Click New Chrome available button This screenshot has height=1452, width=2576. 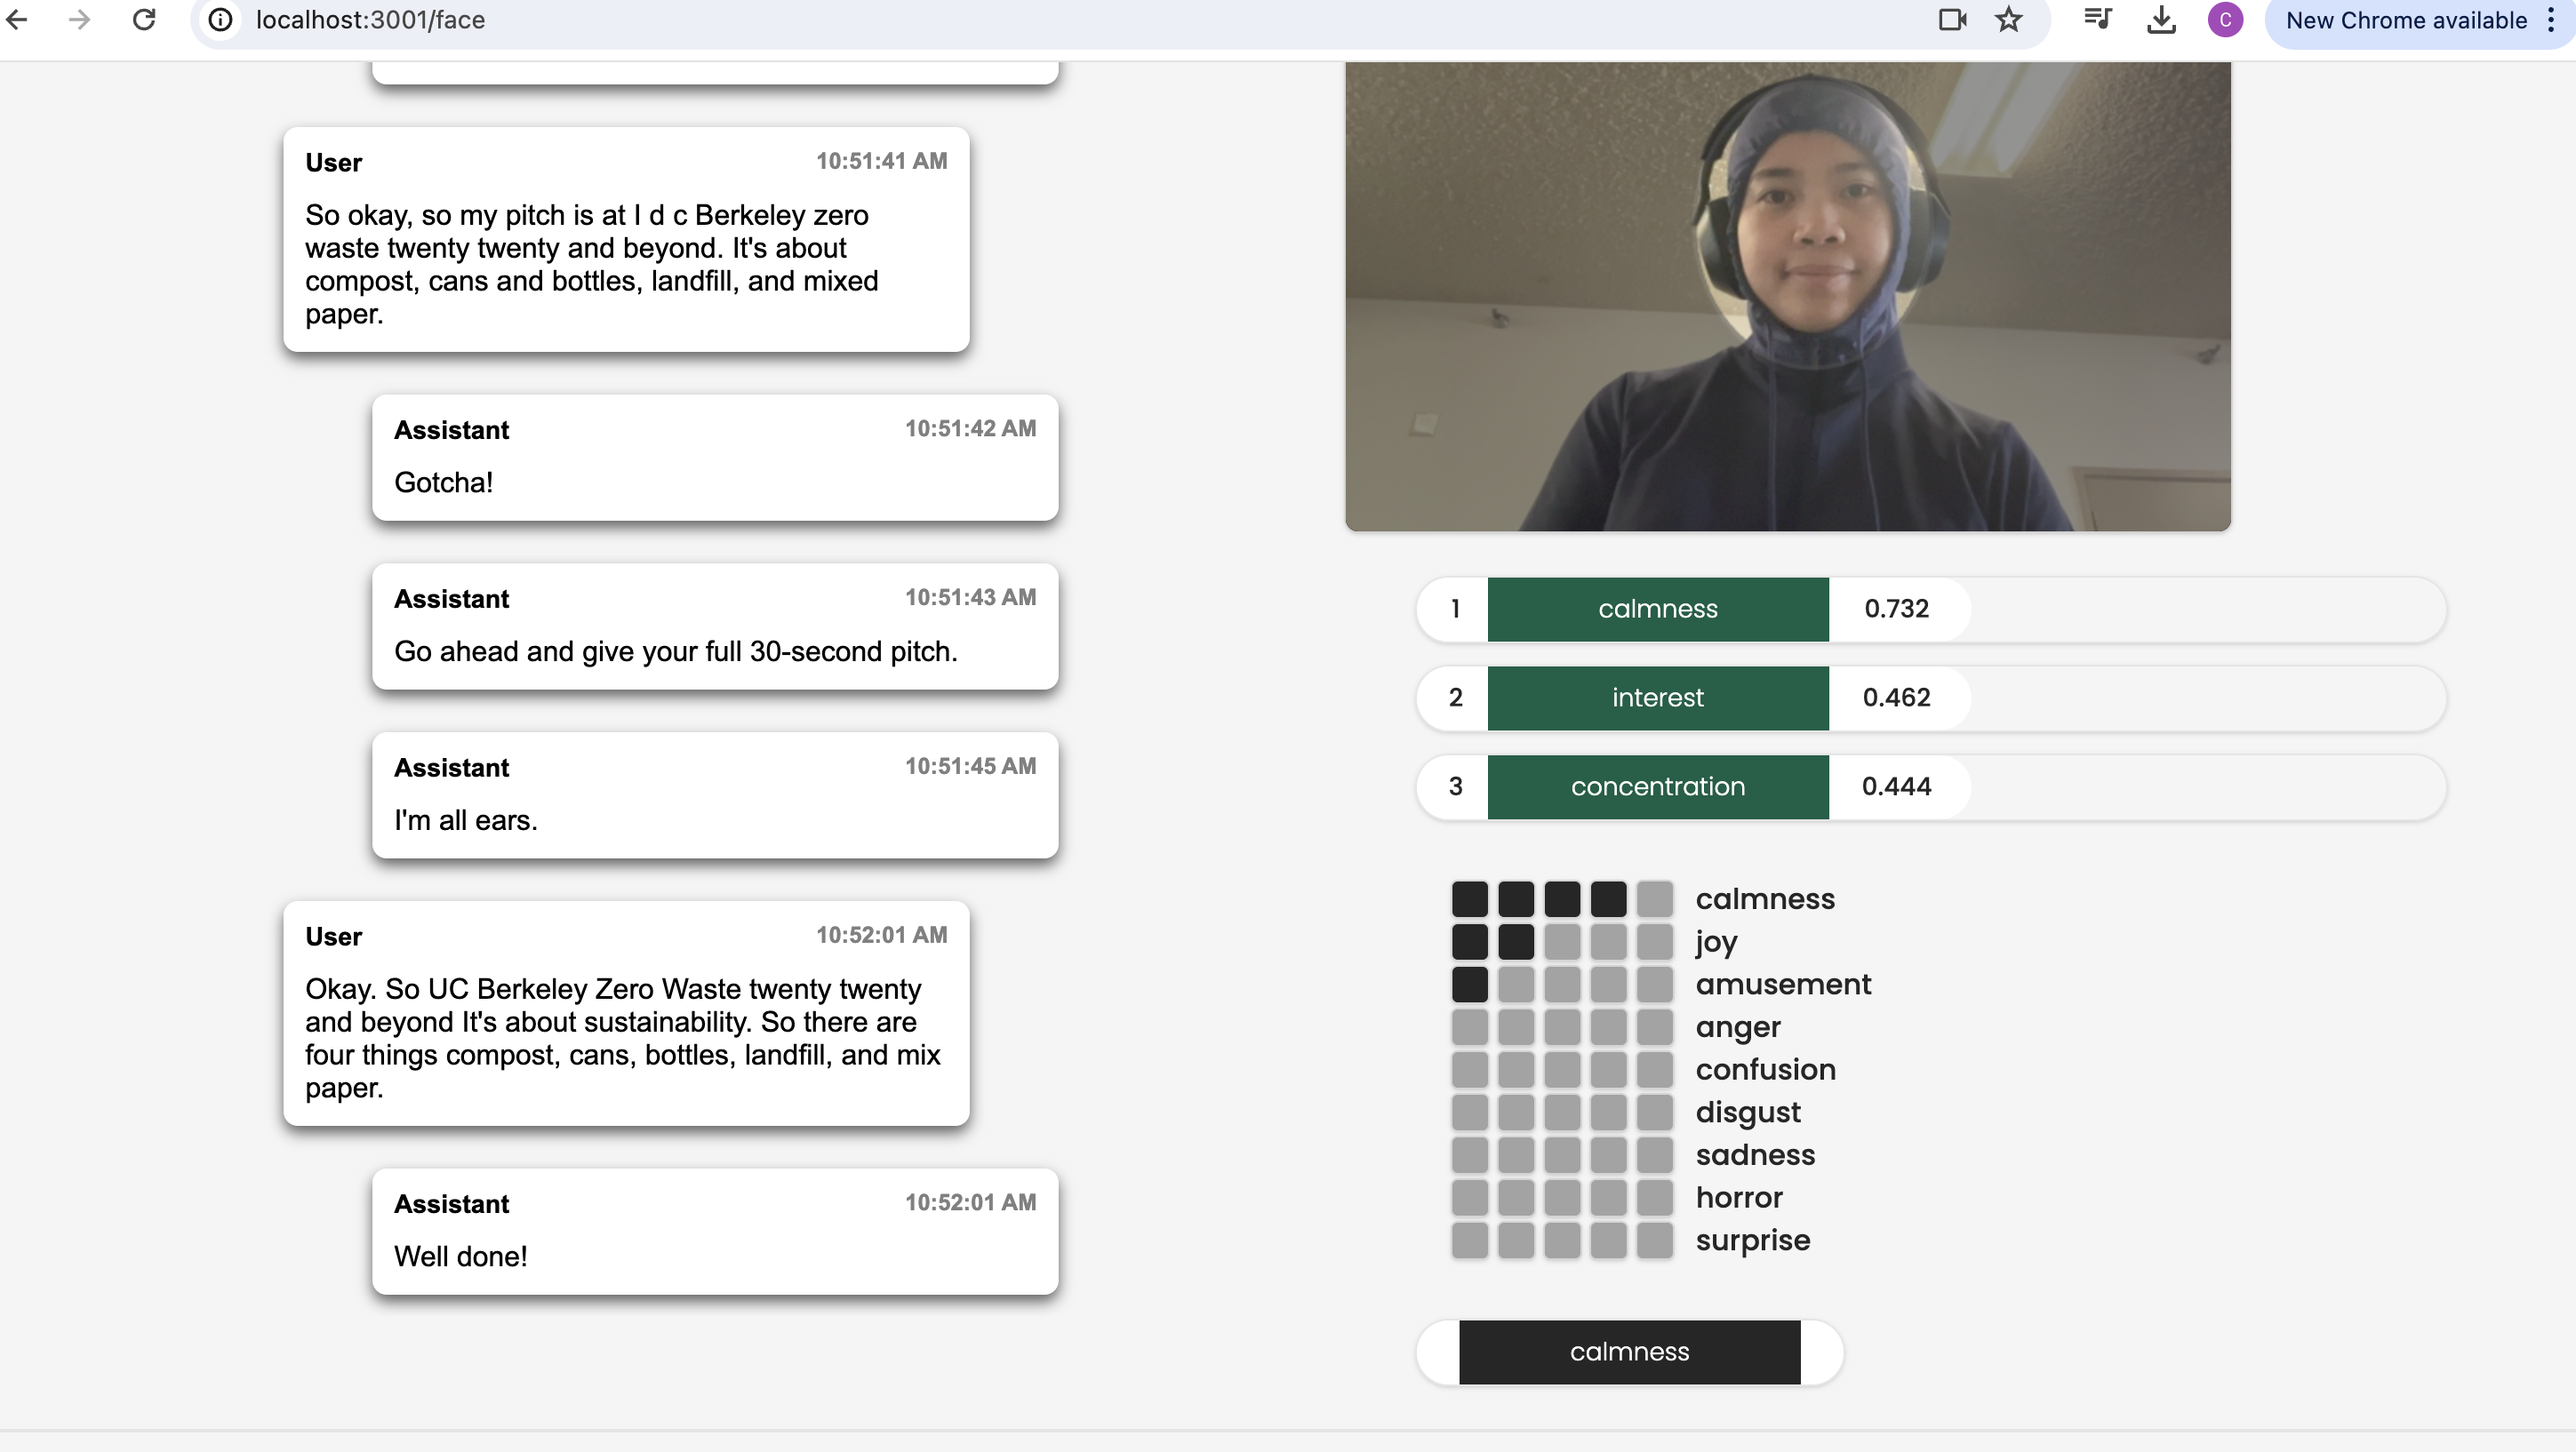pos(2405,20)
